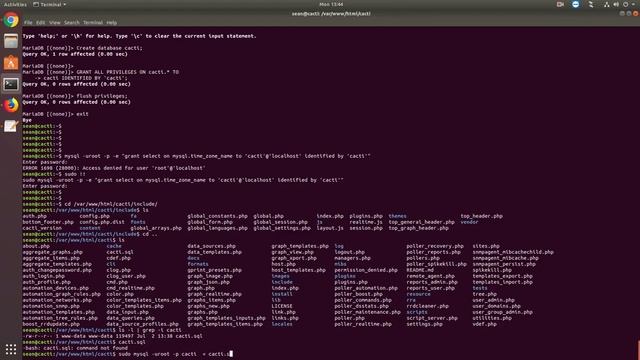This screenshot has width=640, height=360.
Task: Click README.md file name
Action: [420, 270]
